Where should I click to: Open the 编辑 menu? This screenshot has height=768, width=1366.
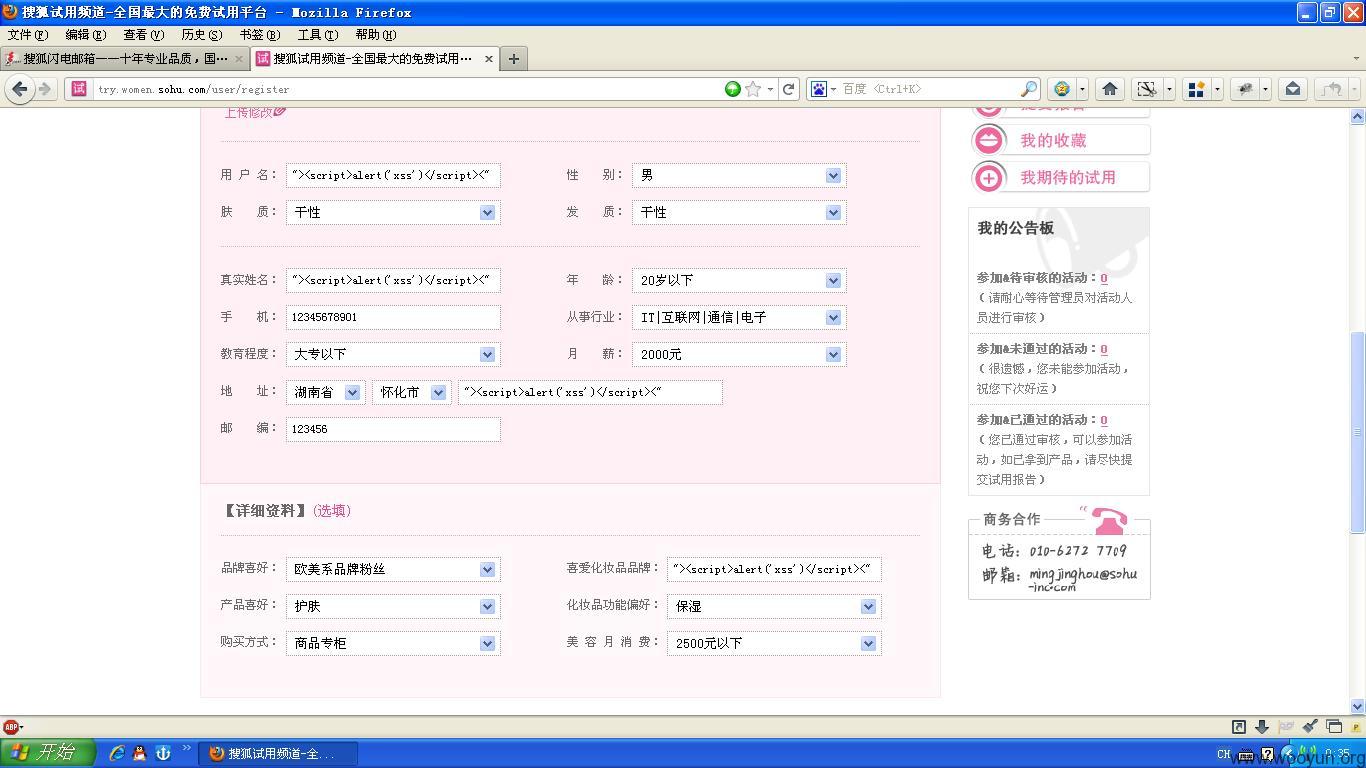(x=85, y=35)
